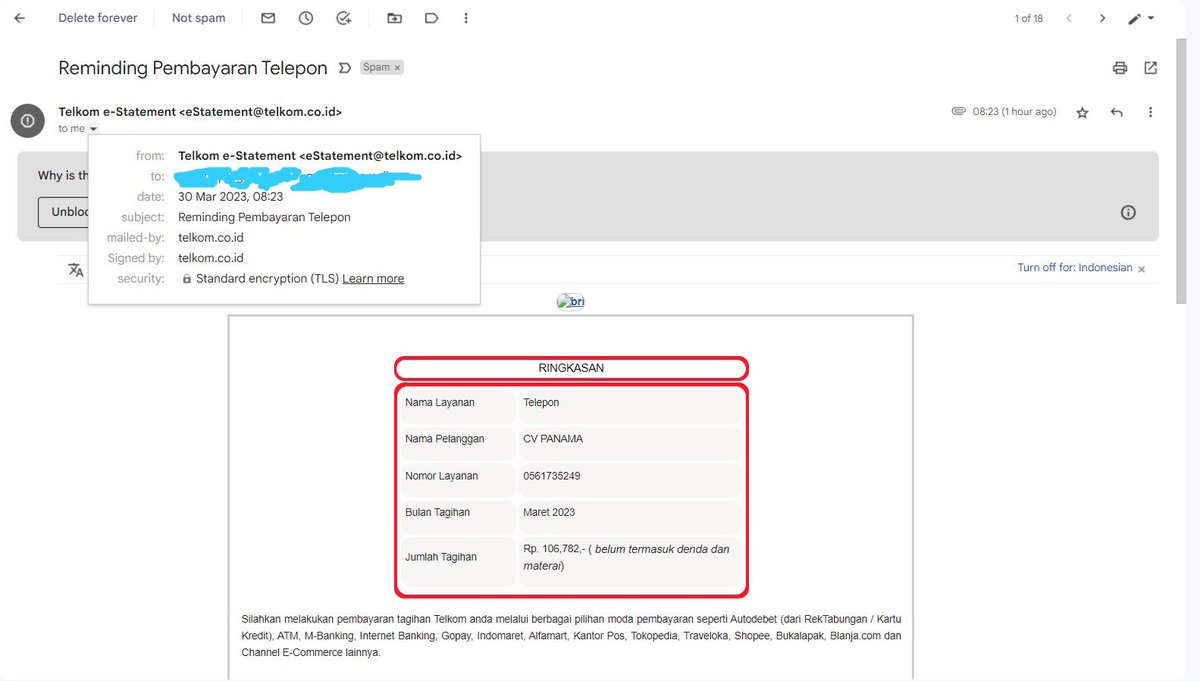The width and height of the screenshot is (1200, 681).
Task: Open spam warning info icon
Action: coord(1128,212)
